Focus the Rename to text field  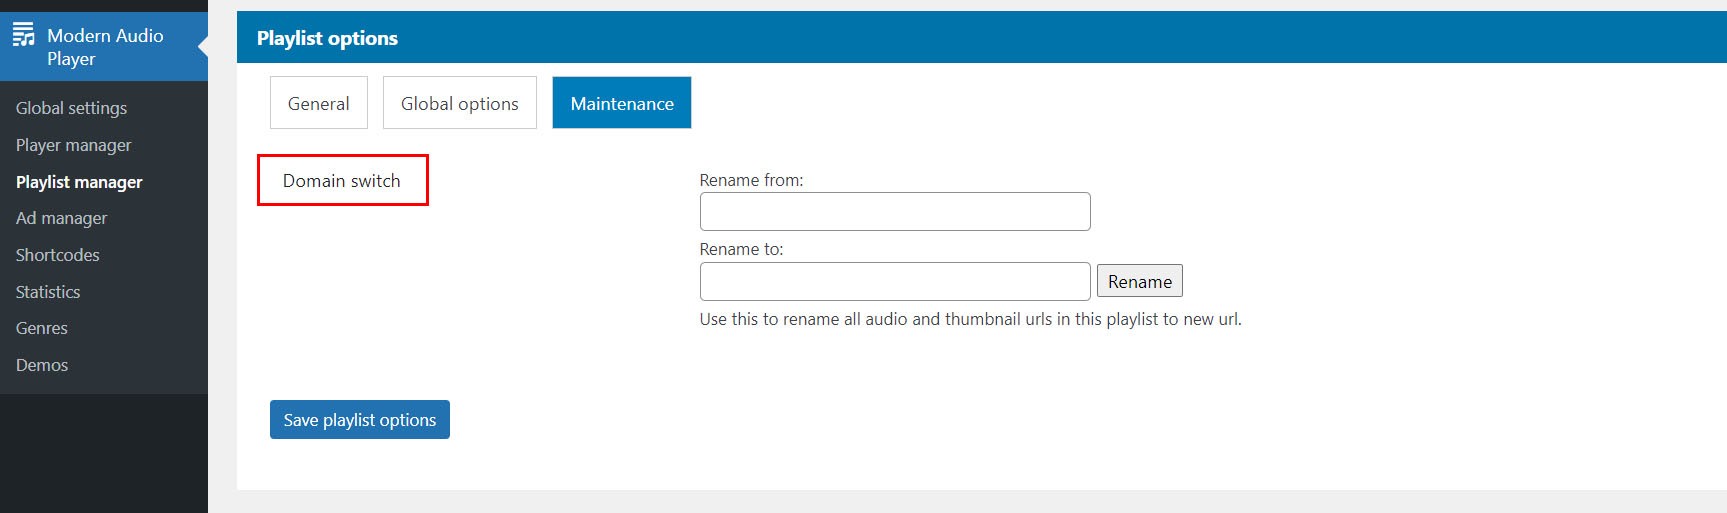click(x=894, y=282)
